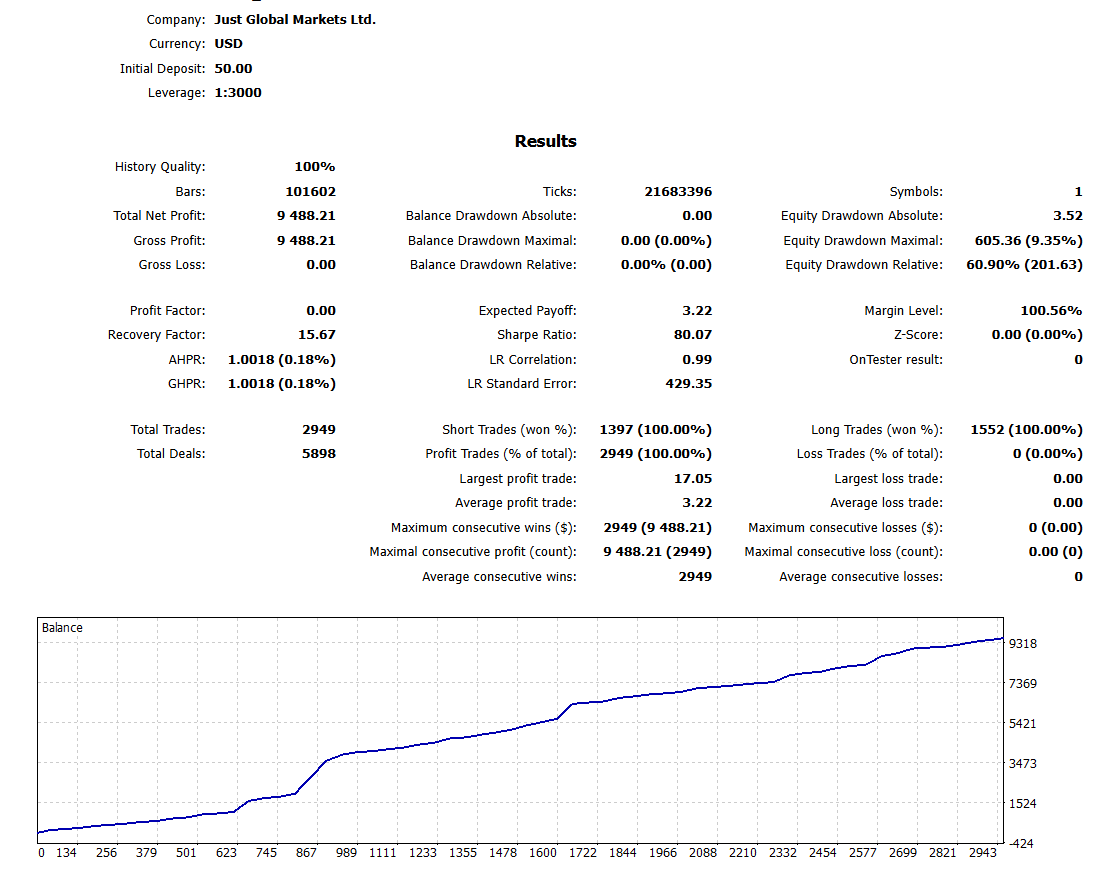Image resolution: width=1101 pixels, height=883 pixels.
Task: Click x-axis label '1600' on balance chart
Action: click(x=543, y=853)
